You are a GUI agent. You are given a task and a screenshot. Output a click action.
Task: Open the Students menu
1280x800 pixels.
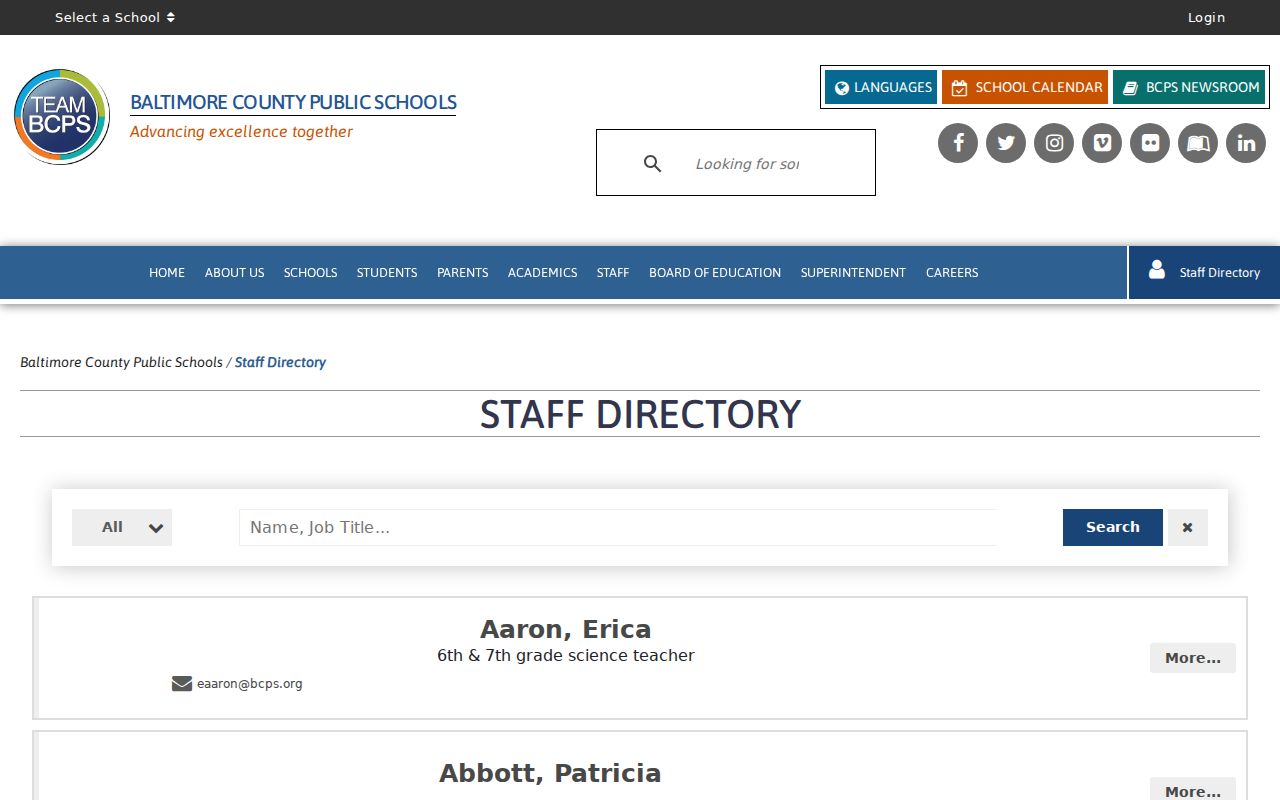387,272
